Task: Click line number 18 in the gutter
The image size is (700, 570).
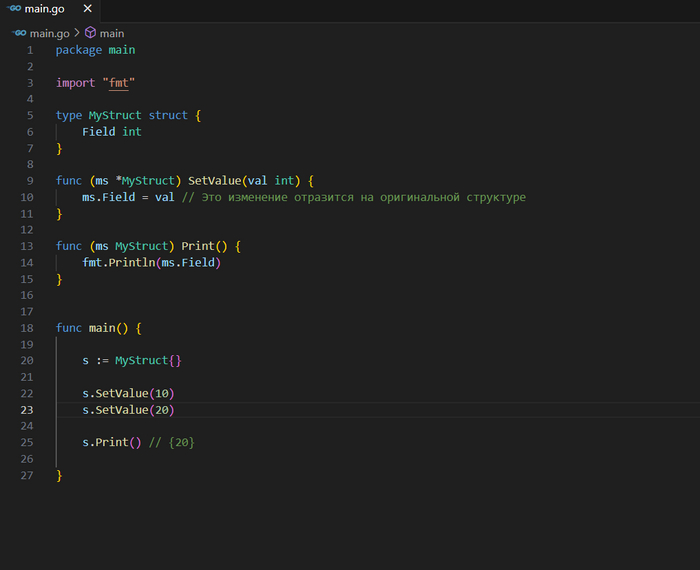Action: pos(26,328)
